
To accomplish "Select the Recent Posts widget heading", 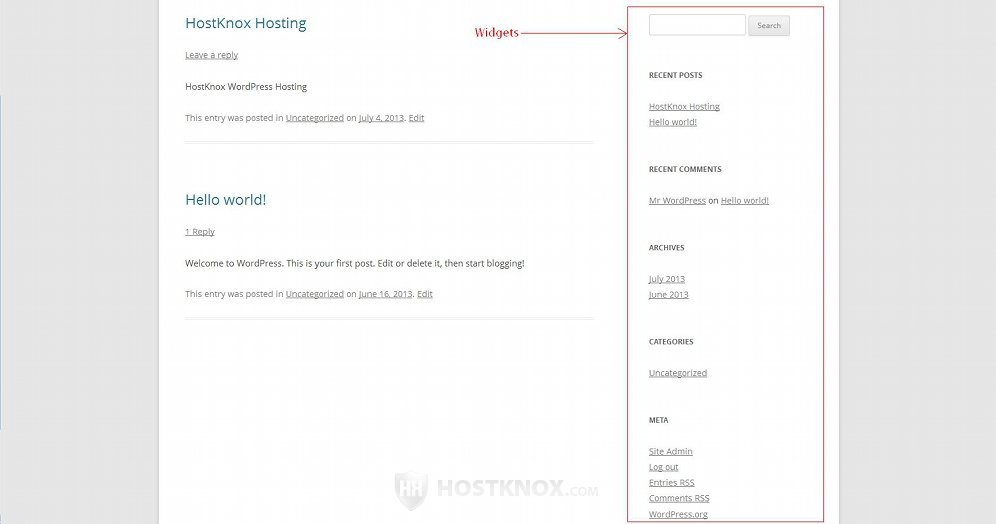I will tap(675, 75).
